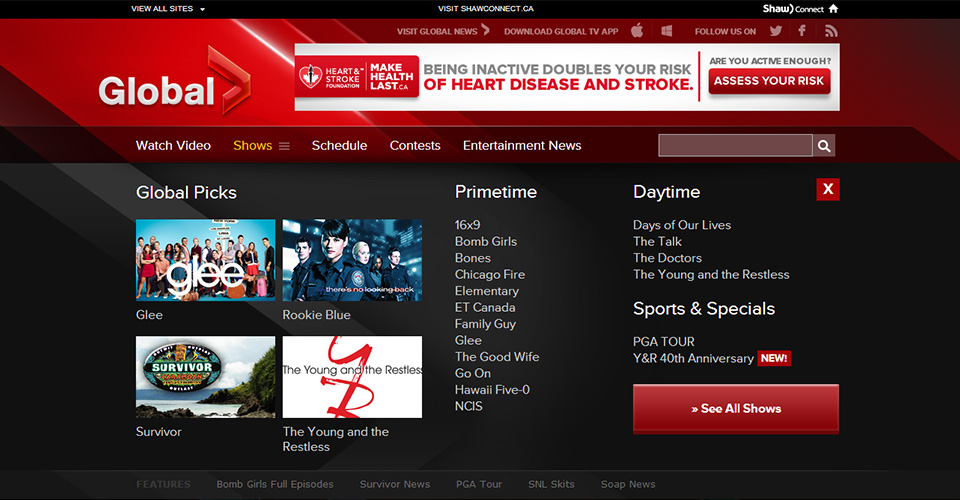Click inside the search text field
Screen dimensions: 960x500
tap(735, 146)
